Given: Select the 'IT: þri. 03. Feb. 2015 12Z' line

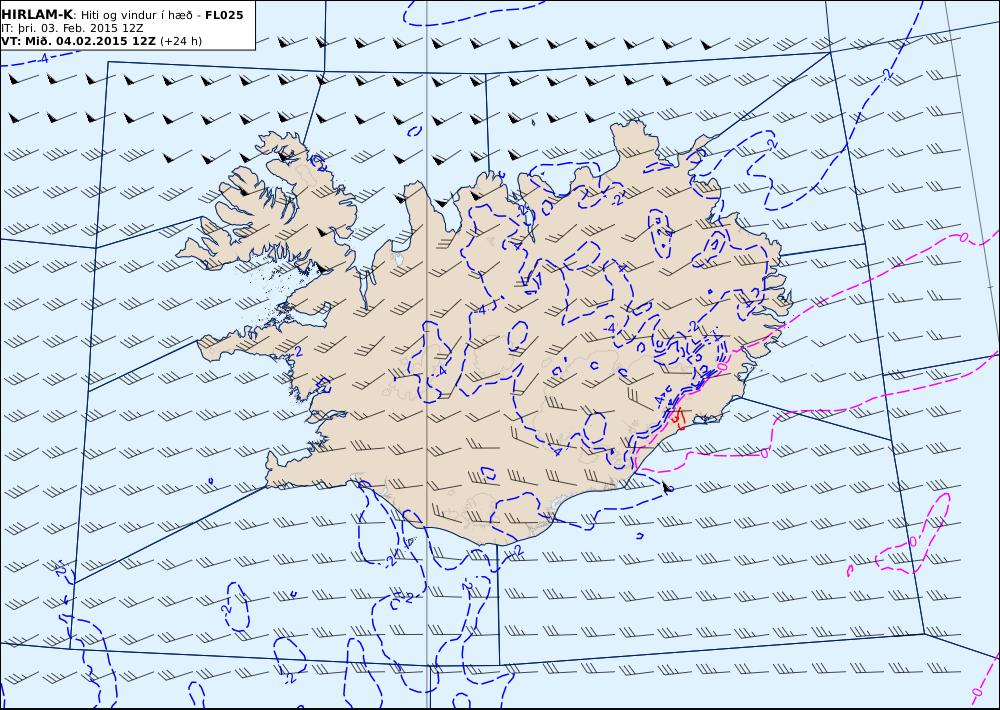Looking at the screenshot, I should [72, 29].
